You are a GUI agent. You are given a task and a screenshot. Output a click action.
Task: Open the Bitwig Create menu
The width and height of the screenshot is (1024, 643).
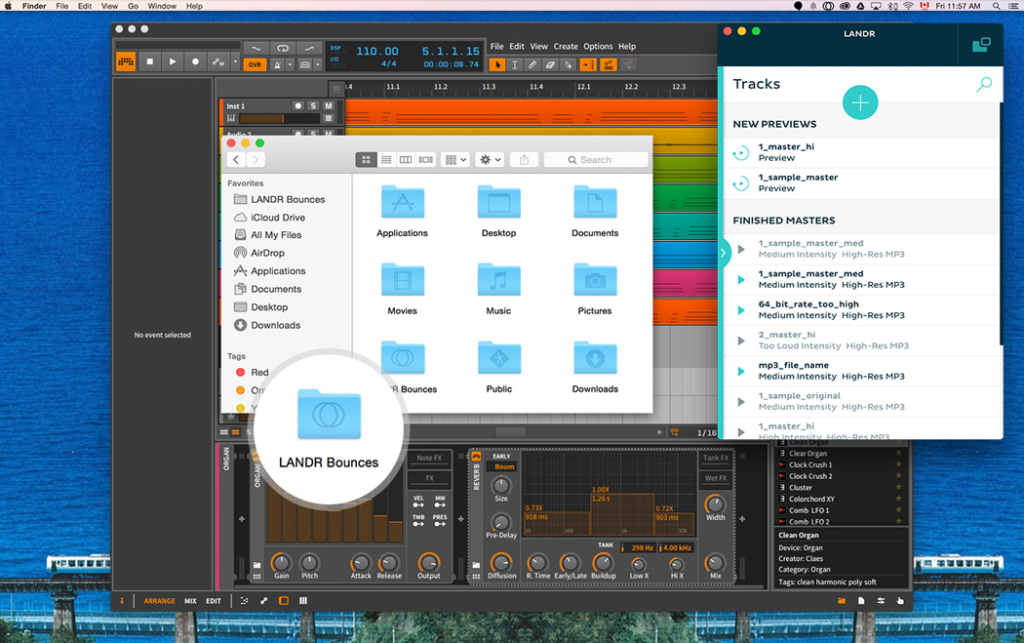coord(566,46)
